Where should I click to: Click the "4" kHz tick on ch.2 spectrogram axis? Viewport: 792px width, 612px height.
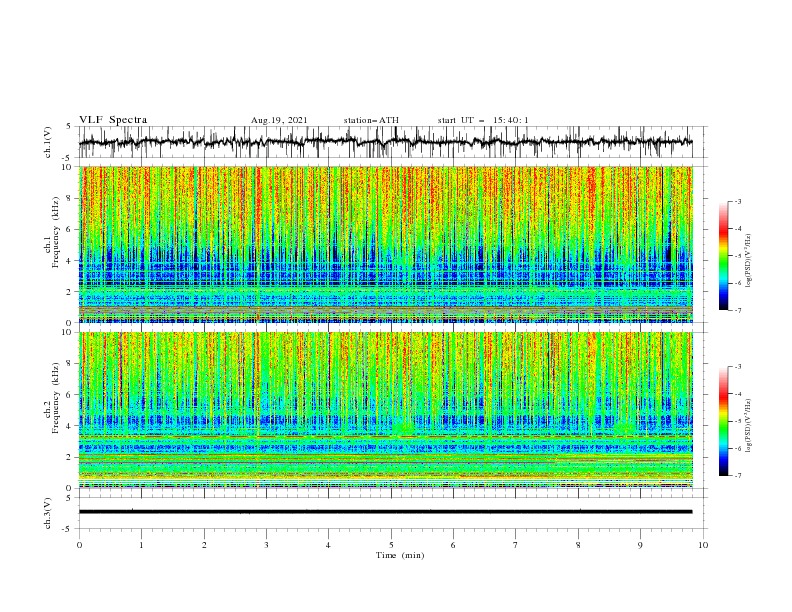[x=71, y=426]
